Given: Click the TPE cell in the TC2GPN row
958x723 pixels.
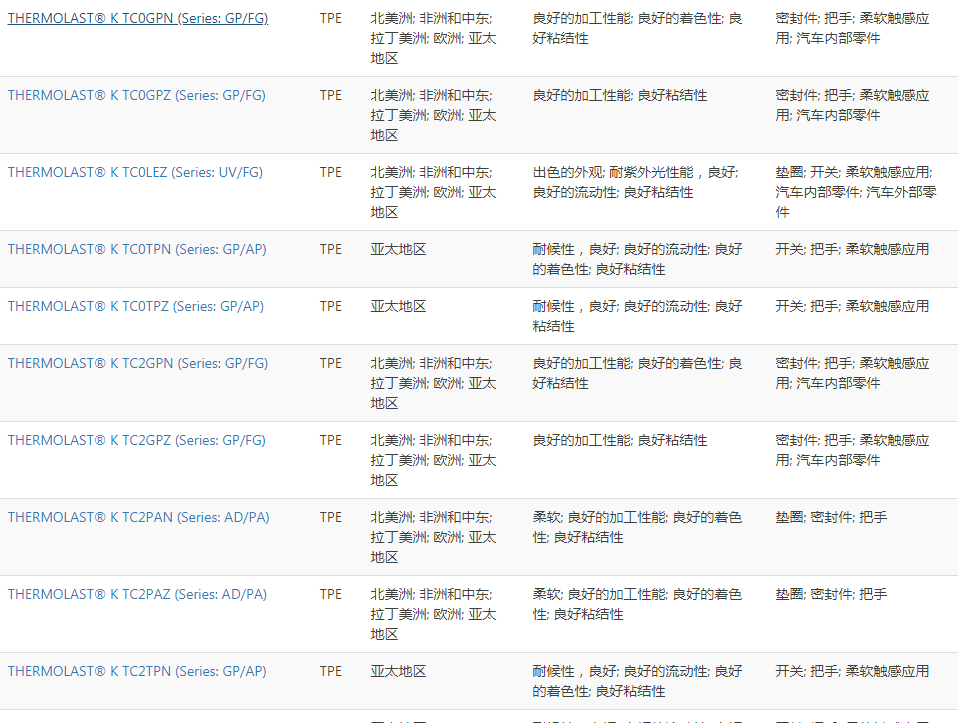Looking at the screenshot, I should pos(331,363).
